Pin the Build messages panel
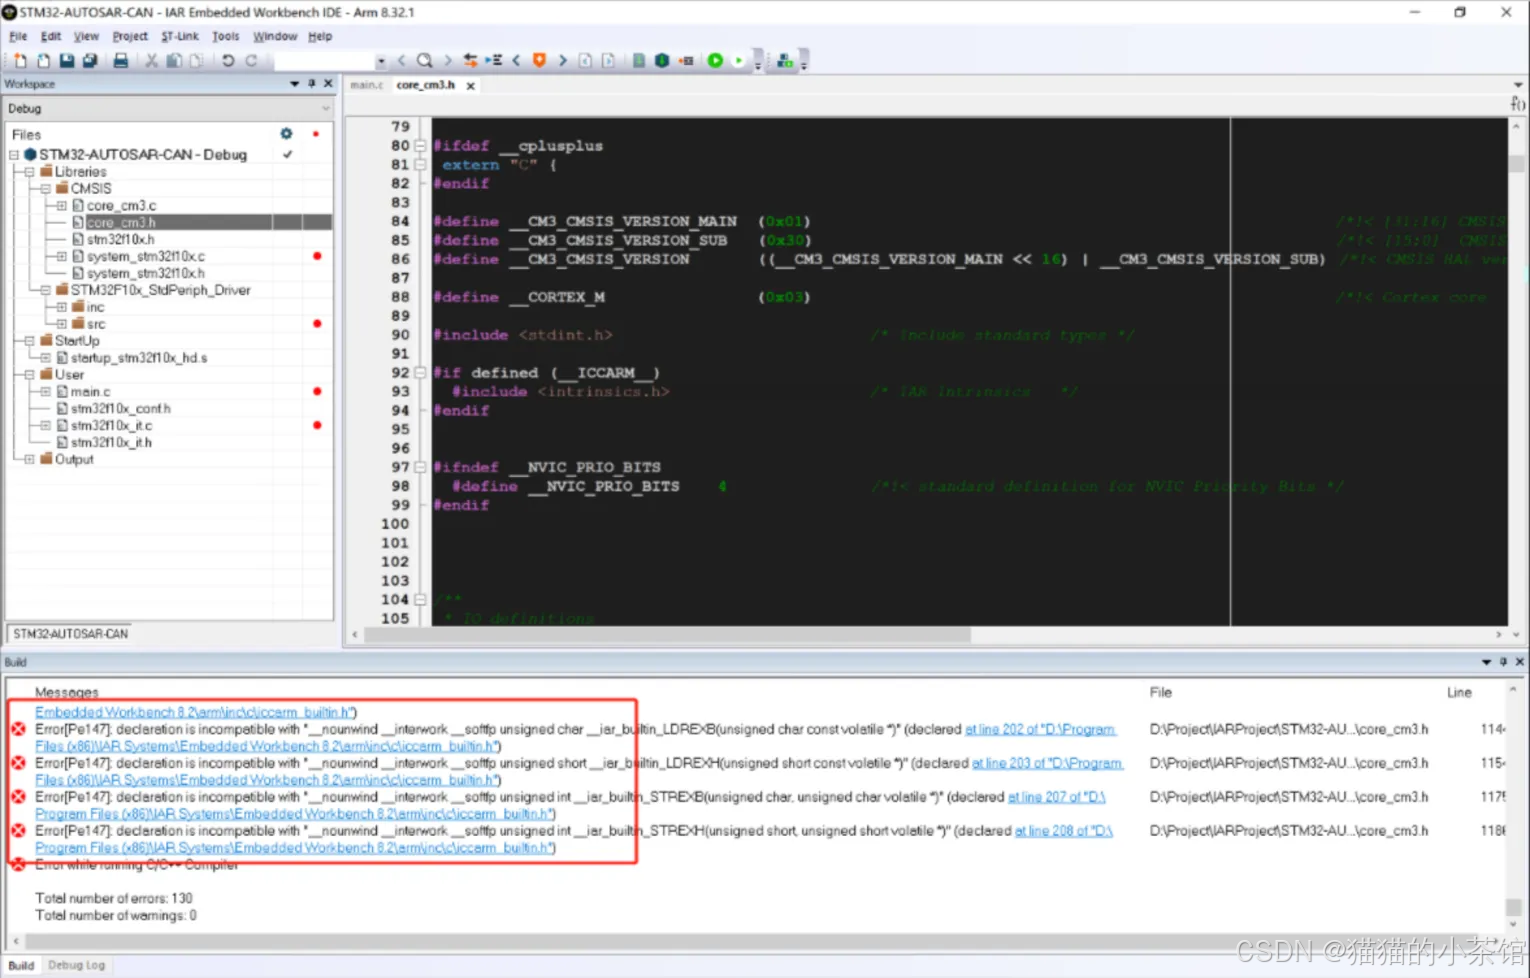The image size is (1530, 978). coord(1503,662)
